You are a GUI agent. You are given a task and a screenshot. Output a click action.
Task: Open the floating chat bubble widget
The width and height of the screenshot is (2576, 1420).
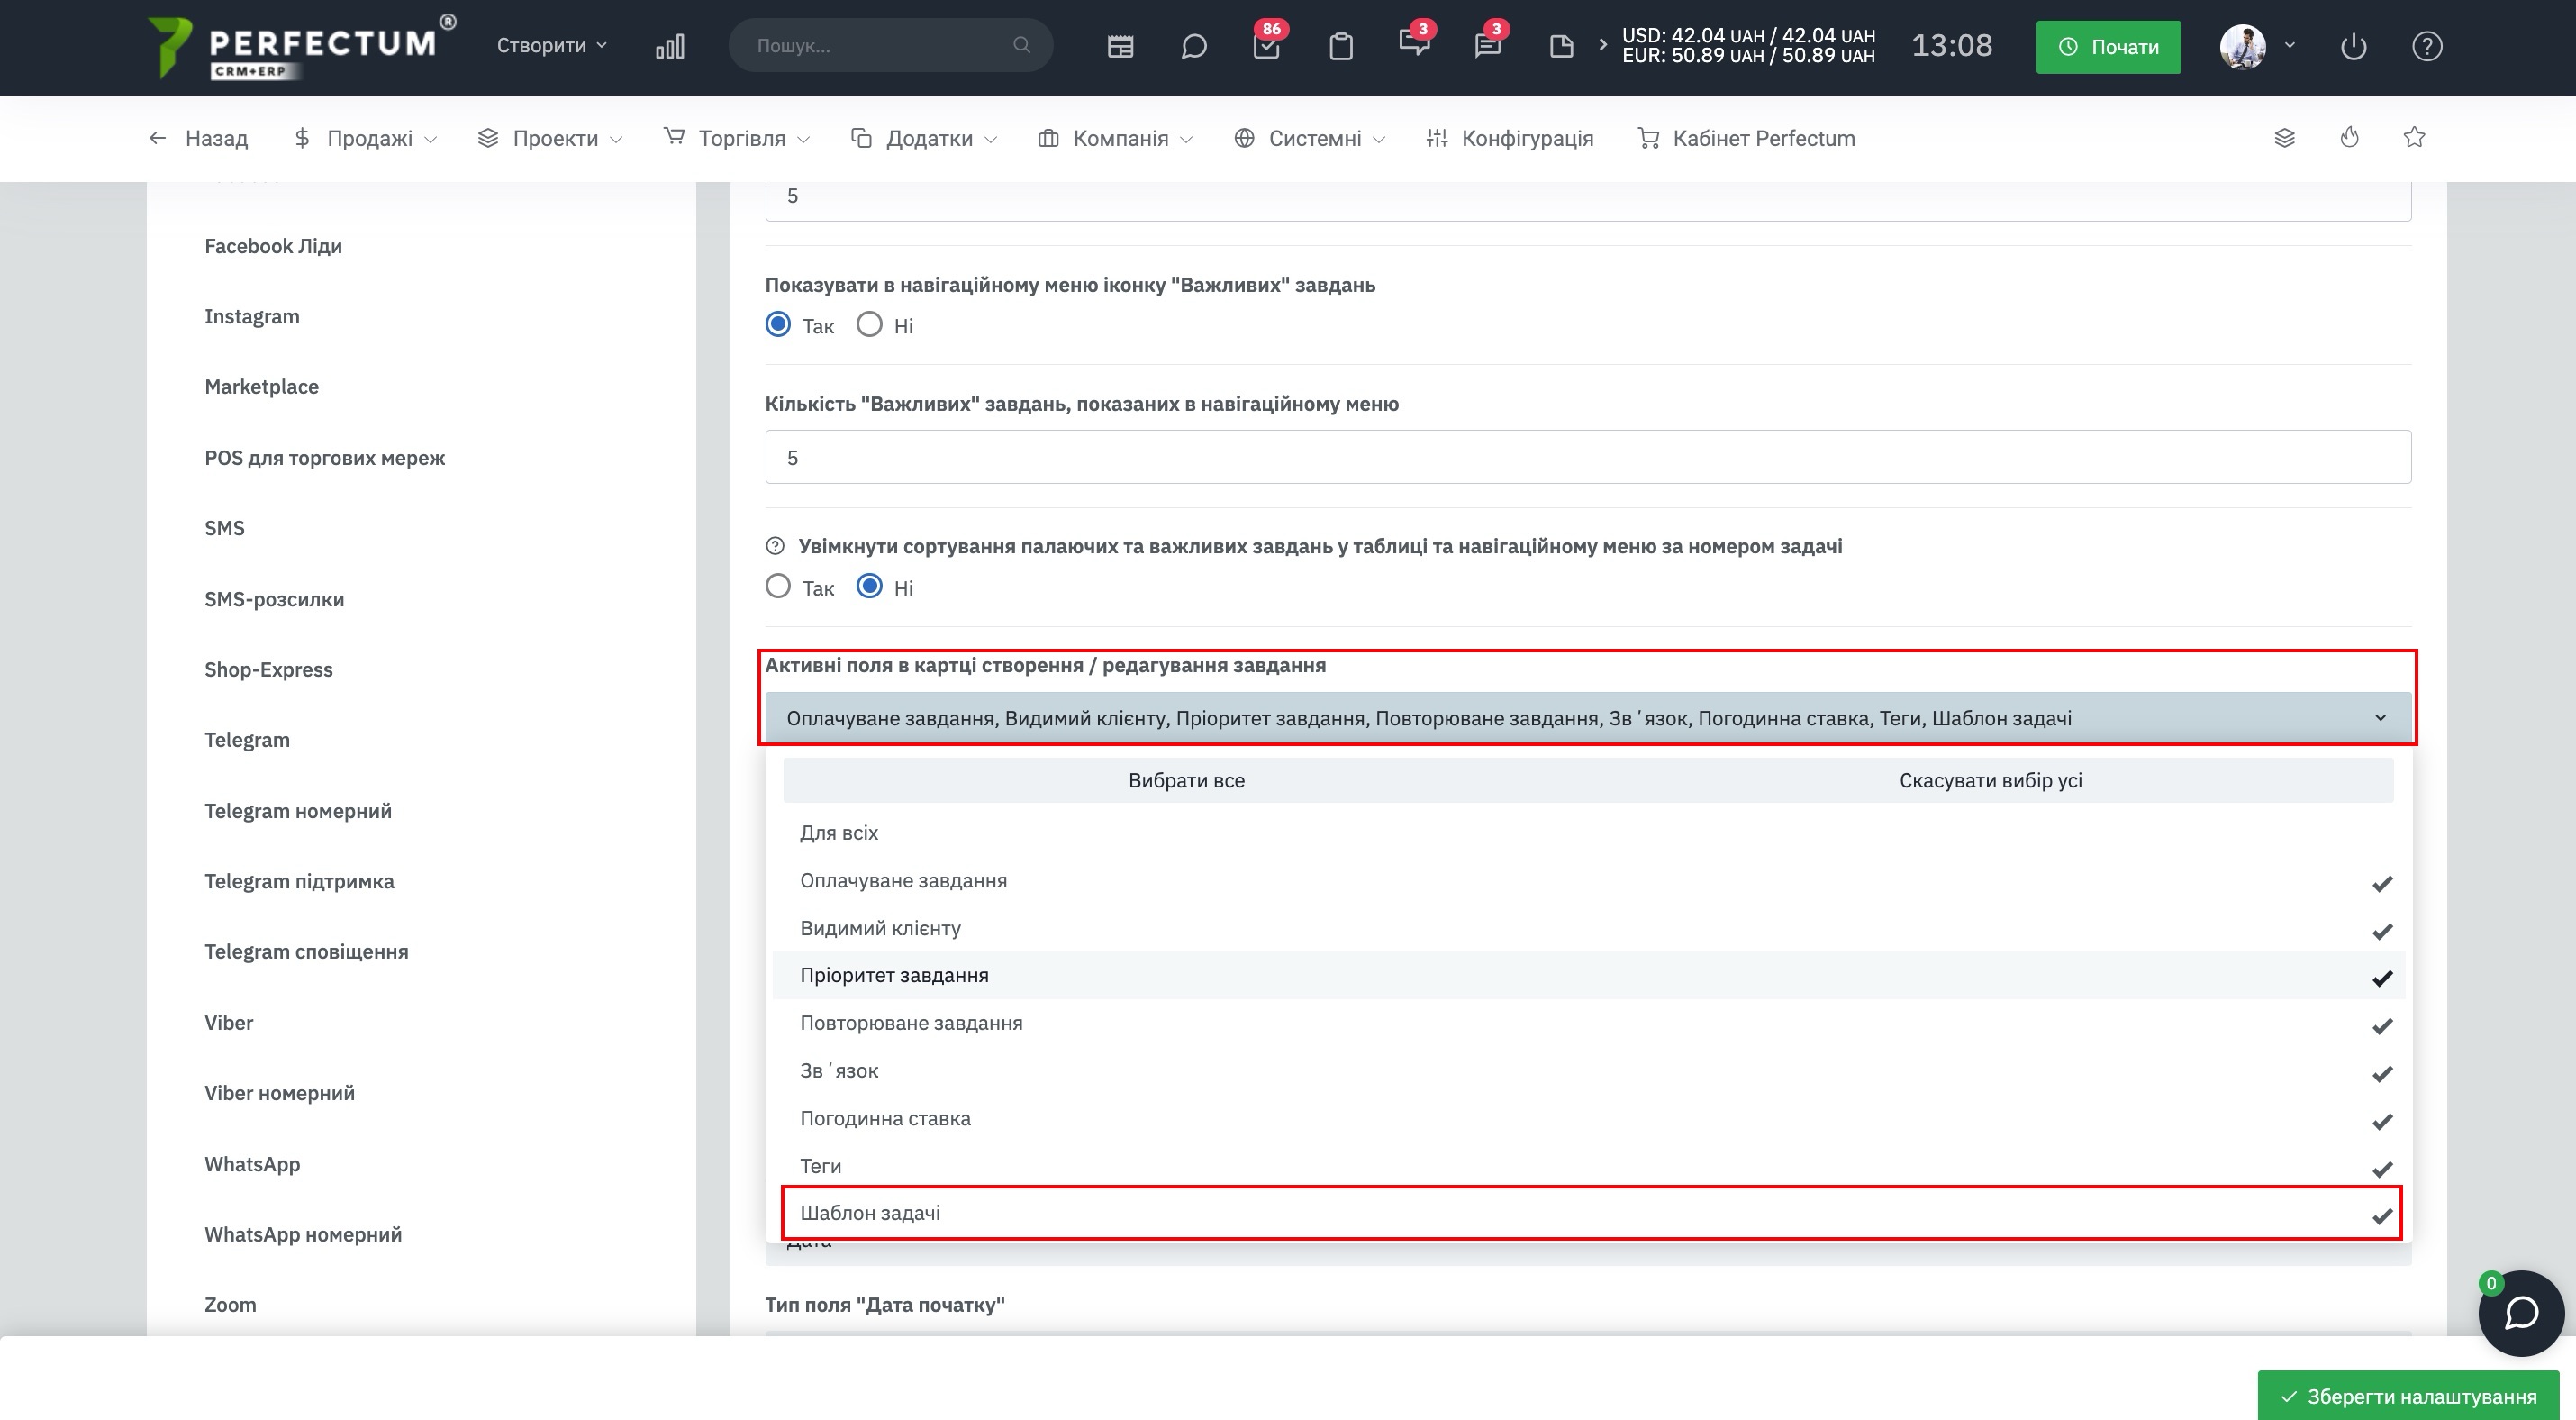(2520, 1313)
